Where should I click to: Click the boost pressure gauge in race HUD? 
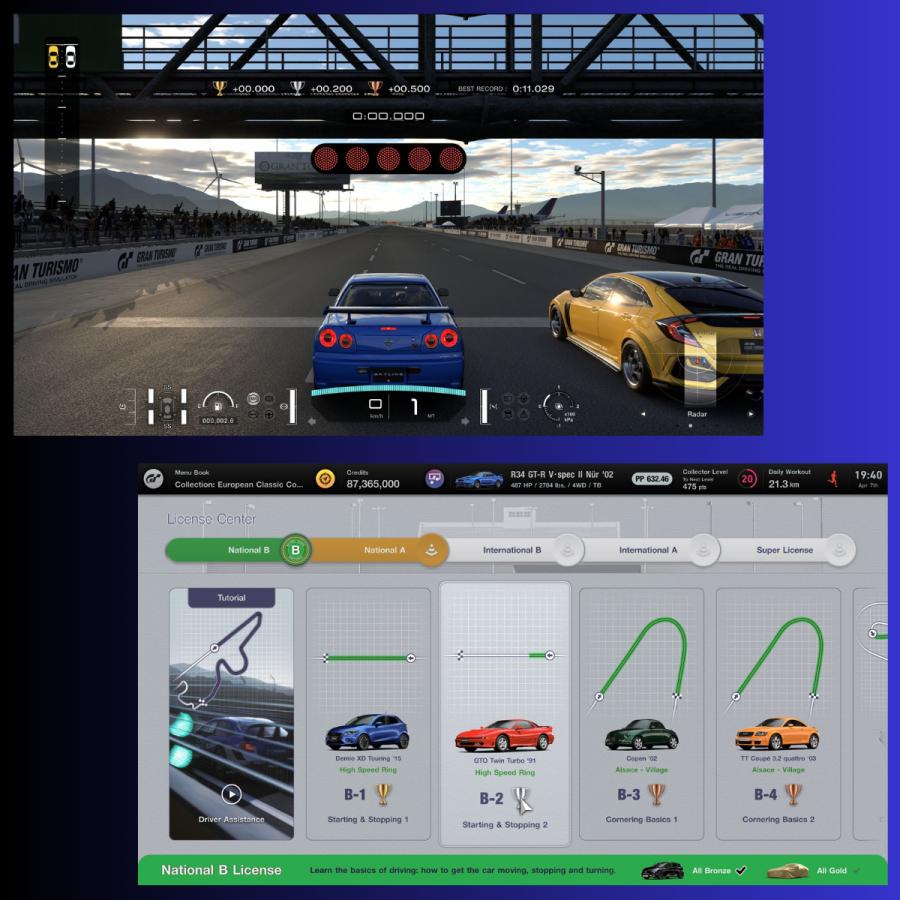point(557,406)
